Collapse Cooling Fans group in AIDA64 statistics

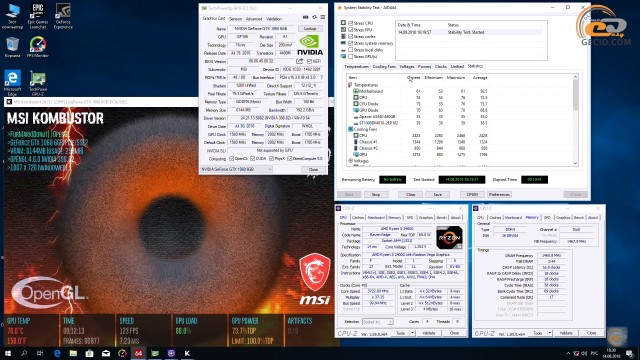click(x=350, y=129)
